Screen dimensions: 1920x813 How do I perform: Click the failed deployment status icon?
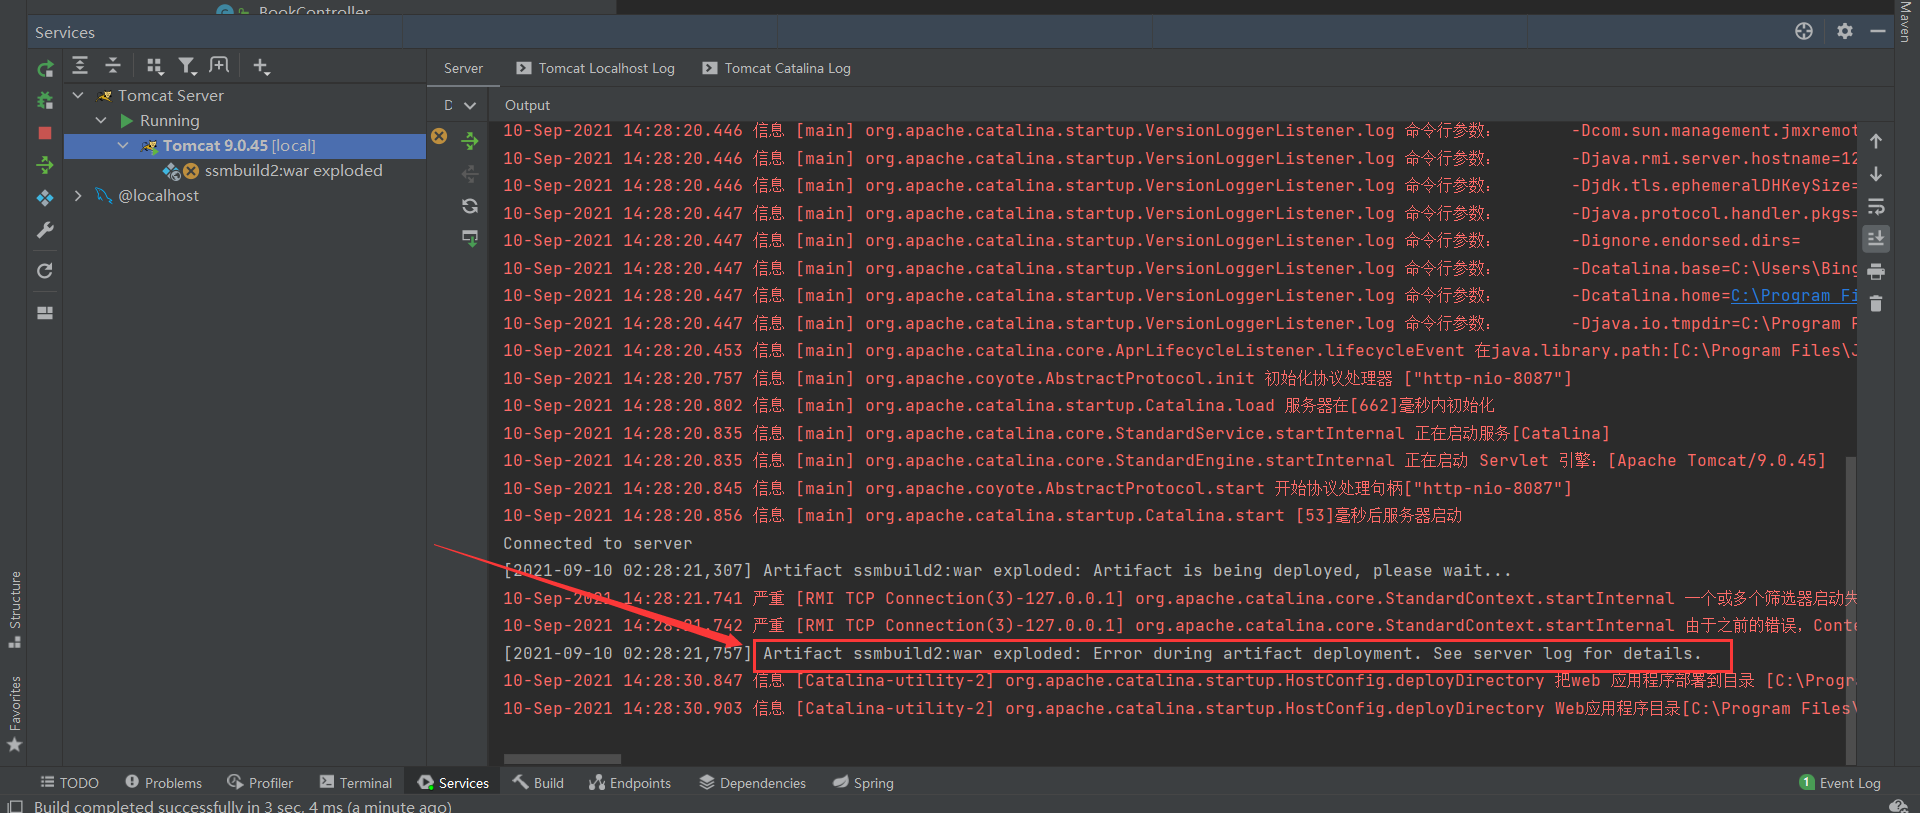point(439,136)
